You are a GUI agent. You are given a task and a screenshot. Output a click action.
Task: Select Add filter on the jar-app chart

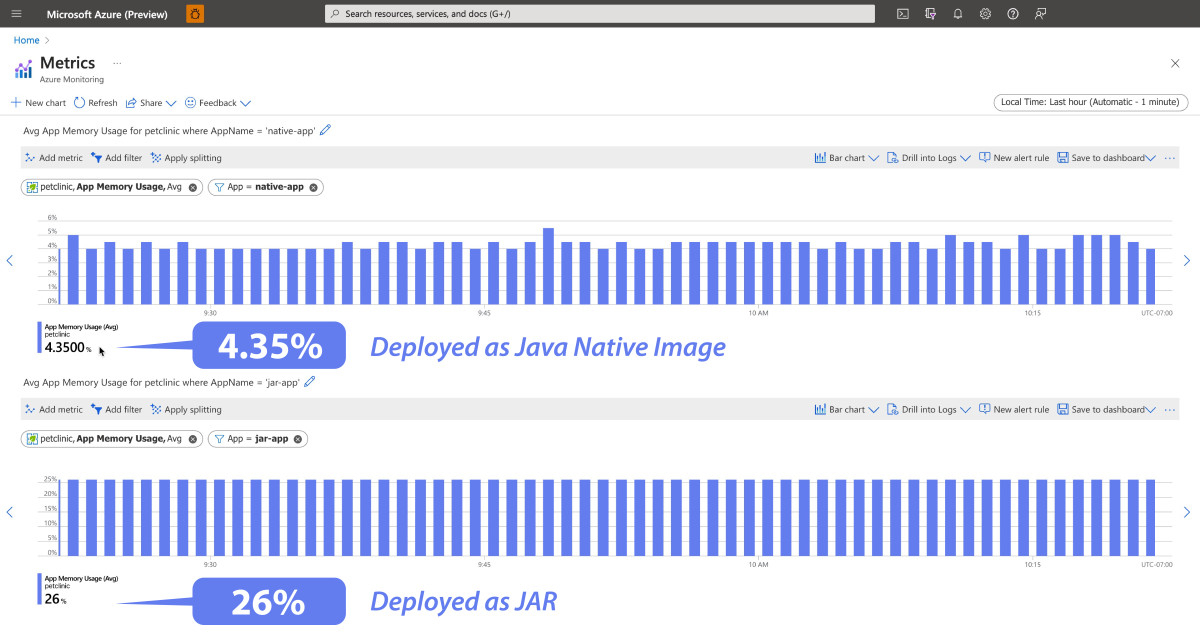116,409
